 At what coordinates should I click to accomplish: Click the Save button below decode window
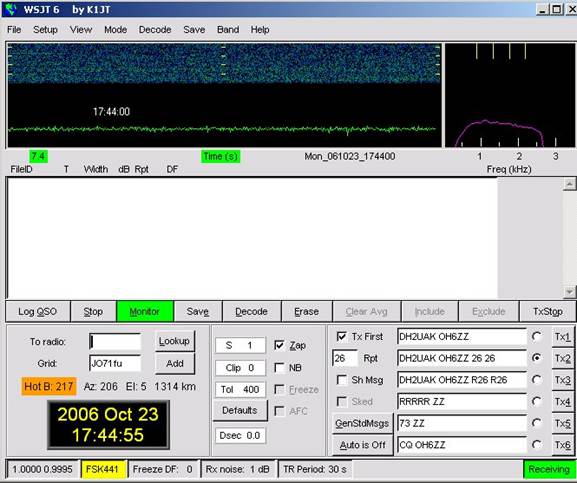click(198, 312)
